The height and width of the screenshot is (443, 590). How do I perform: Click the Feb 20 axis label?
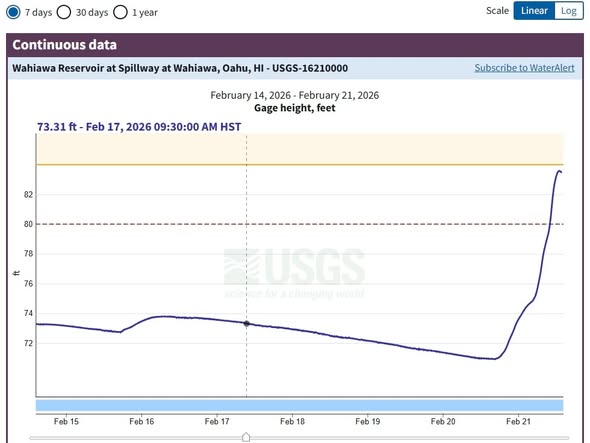(x=443, y=422)
